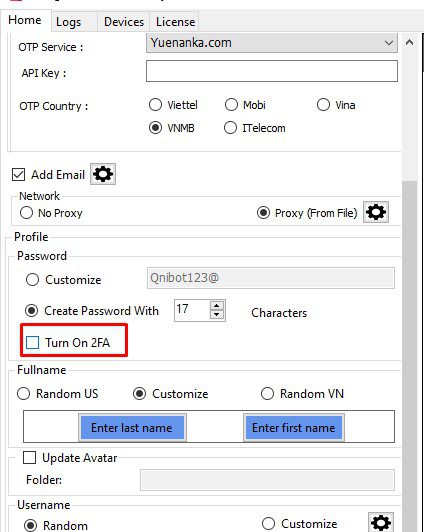Screen dimensions: 424x532
Task: Check the Update Avatar checkbox
Action: click(29, 457)
